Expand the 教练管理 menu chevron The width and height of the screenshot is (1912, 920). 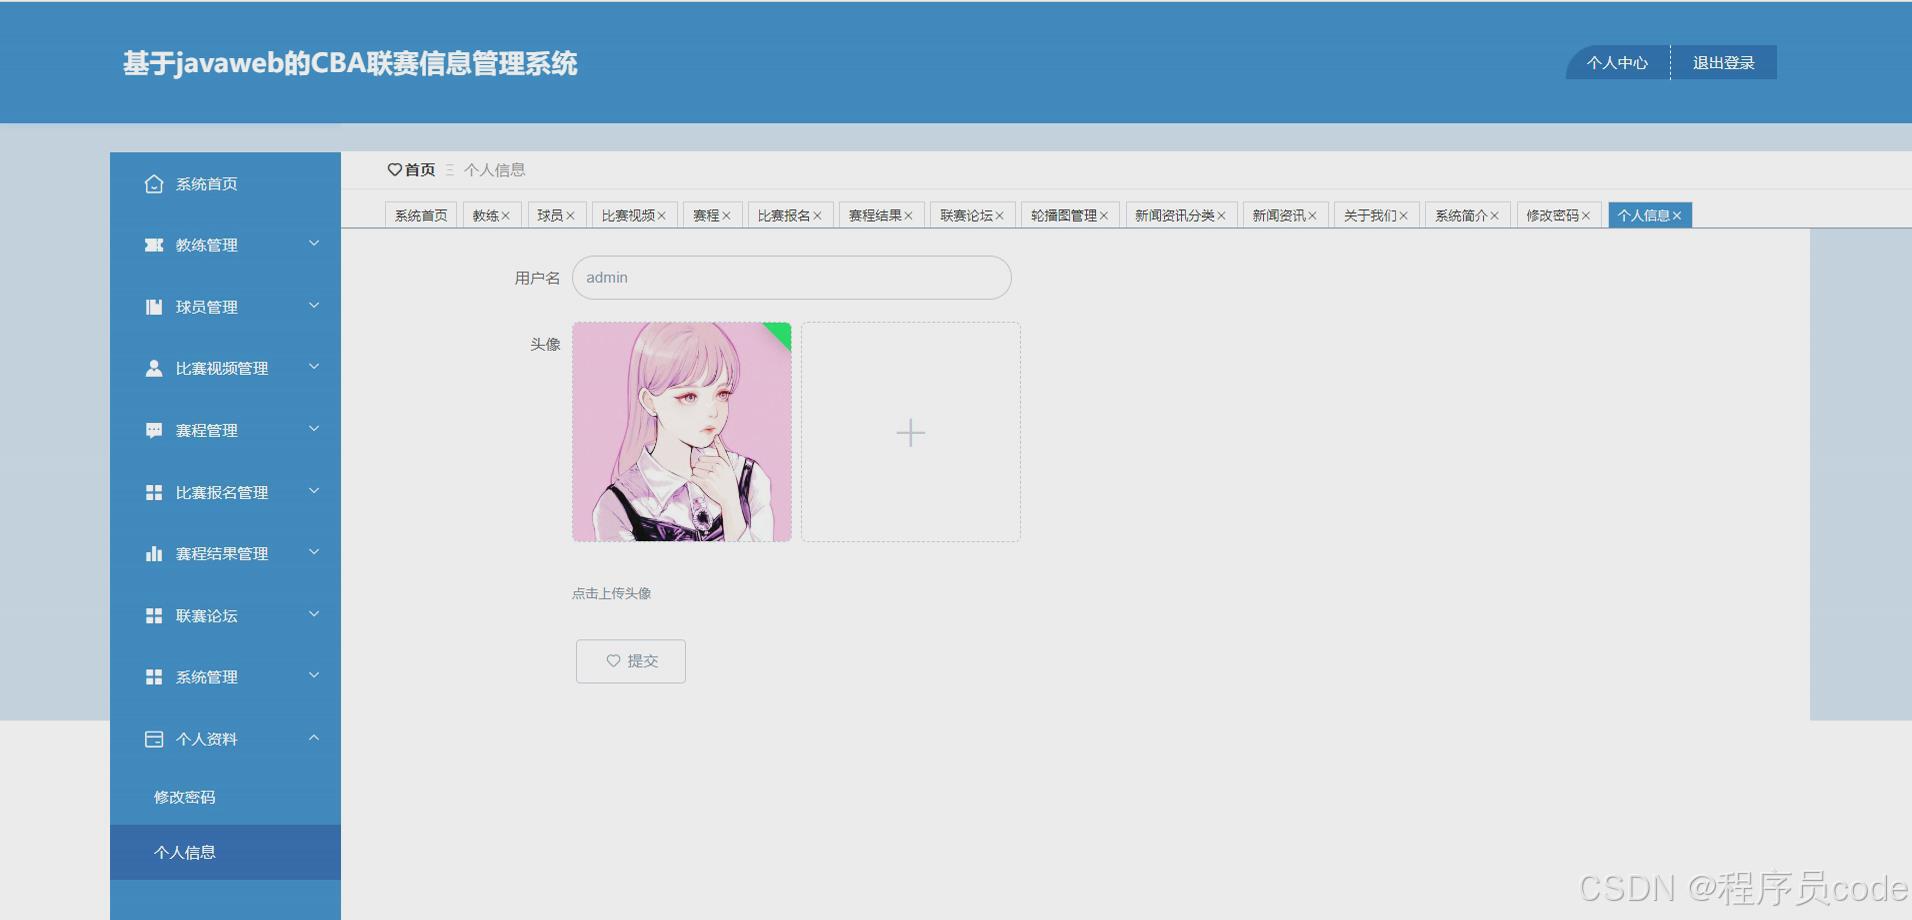coord(314,243)
